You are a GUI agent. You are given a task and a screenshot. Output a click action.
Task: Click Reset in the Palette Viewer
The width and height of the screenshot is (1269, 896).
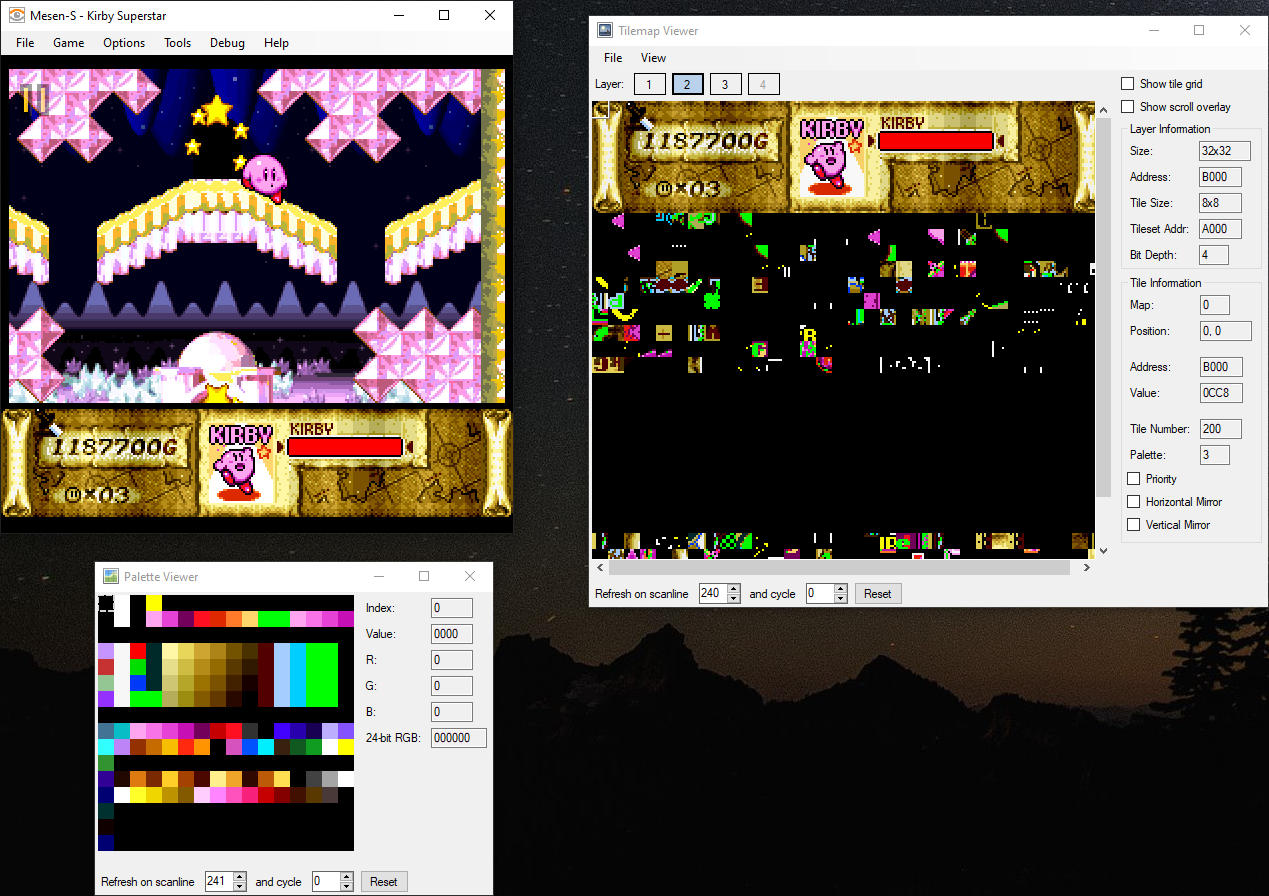(384, 882)
